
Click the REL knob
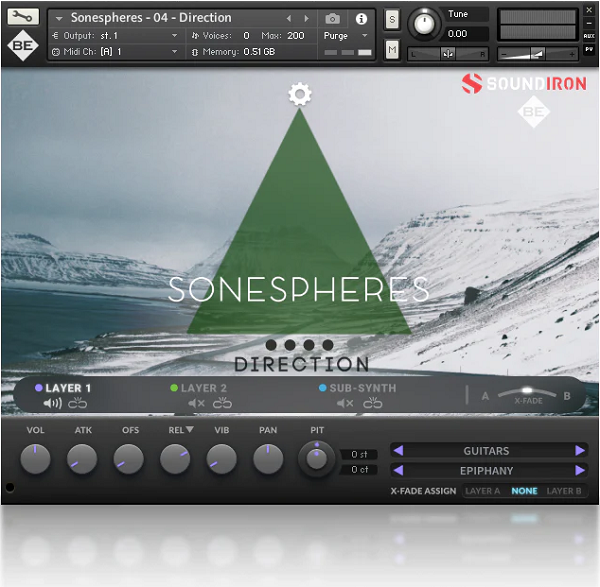(x=175, y=458)
